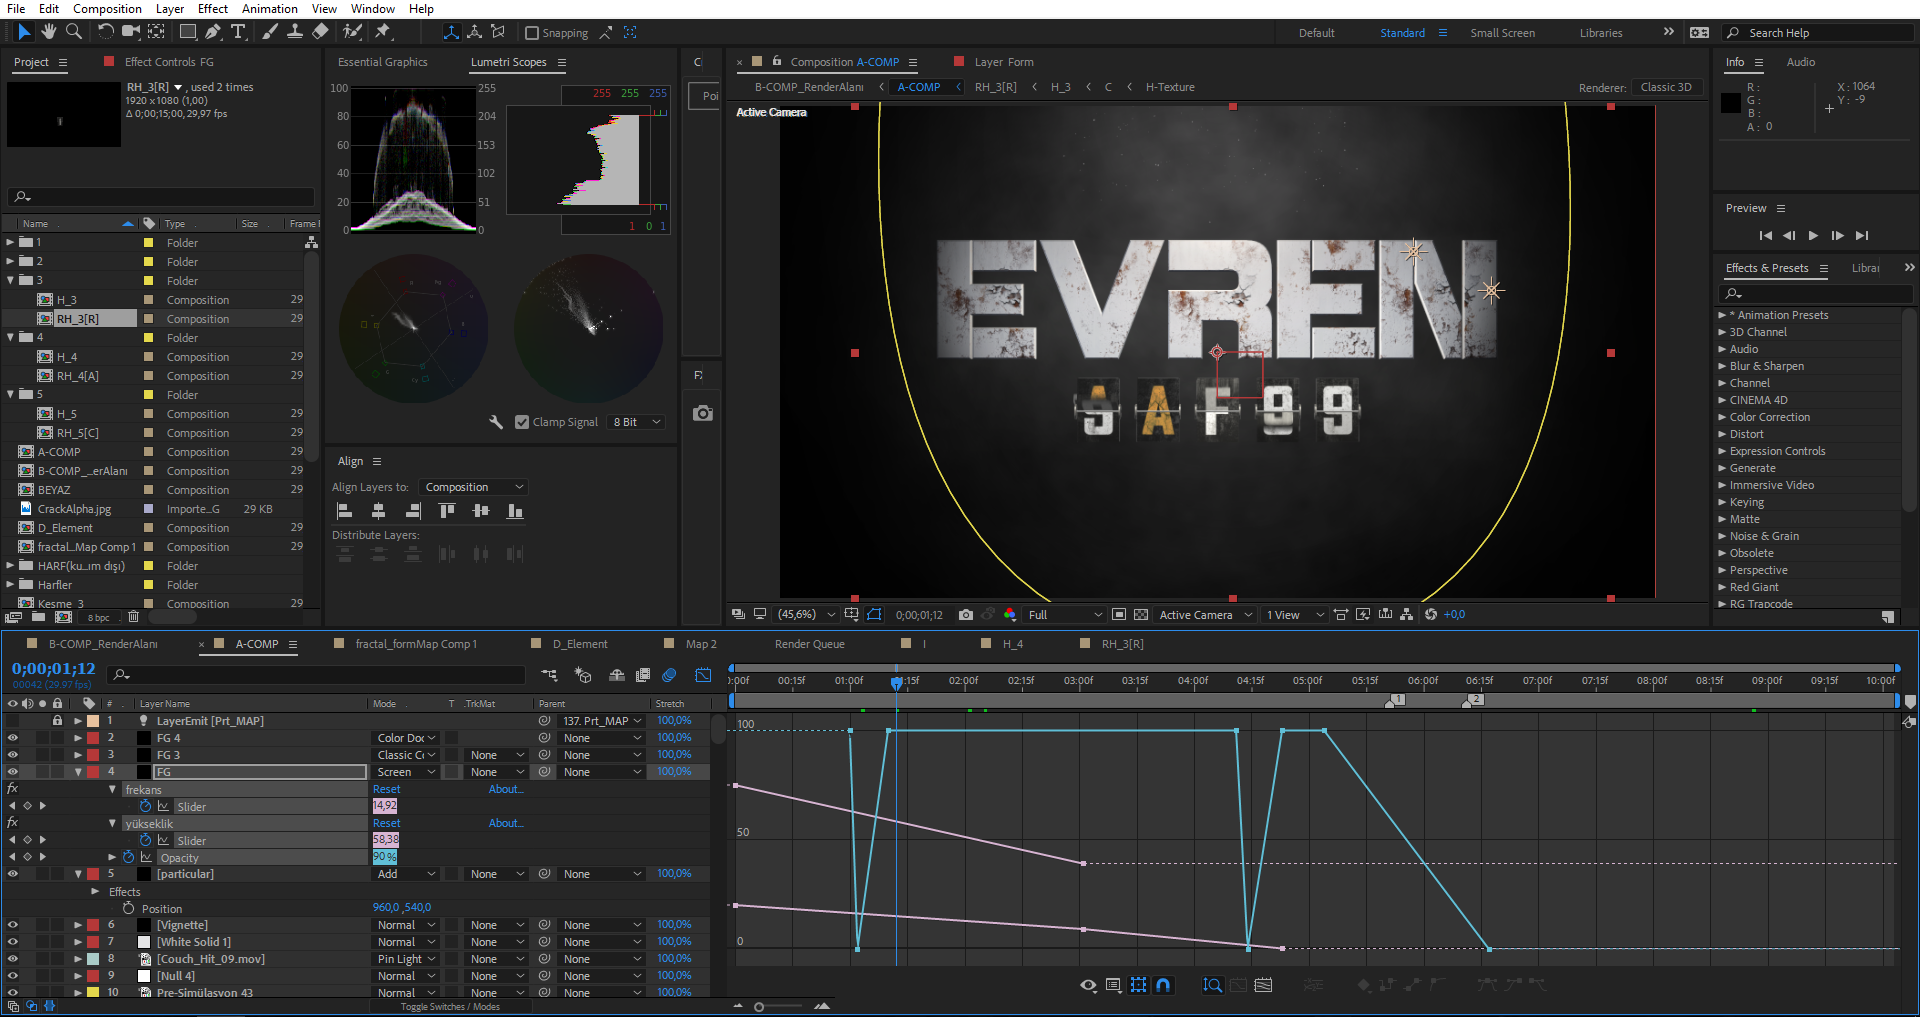Open the Active Camera view dropdown
Screen dimensions: 1920x1017
pos(1205,615)
